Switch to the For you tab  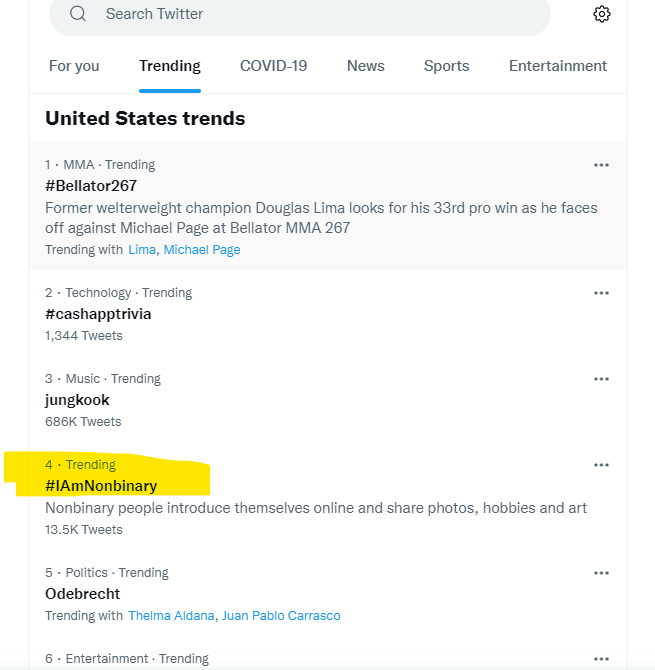[x=74, y=66]
